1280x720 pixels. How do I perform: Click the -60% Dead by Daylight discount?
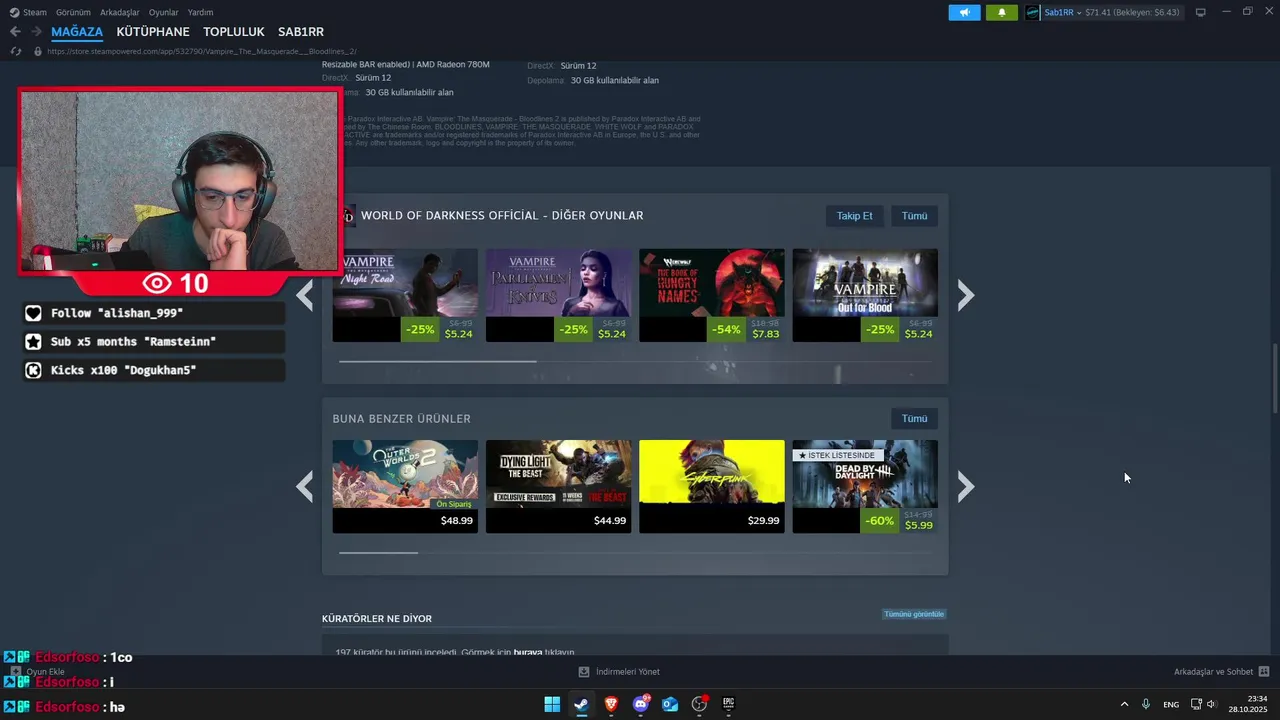click(x=880, y=521)
